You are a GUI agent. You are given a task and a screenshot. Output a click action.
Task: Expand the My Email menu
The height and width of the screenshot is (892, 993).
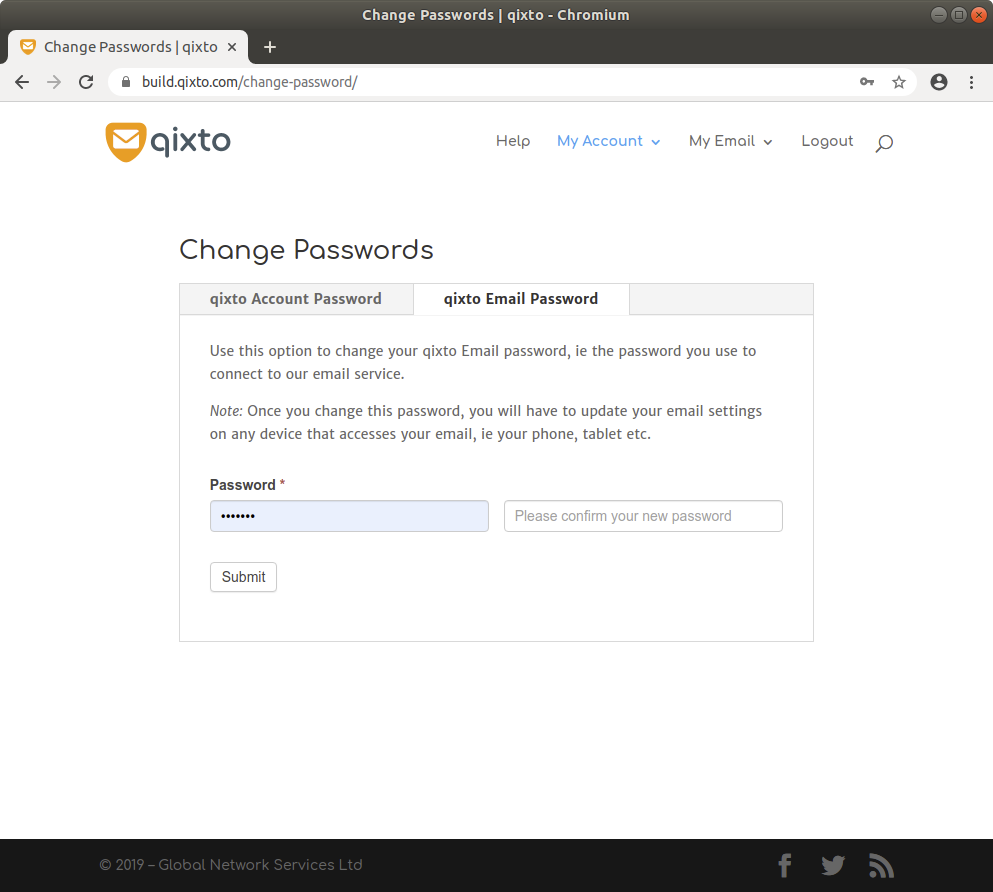tap(731, 141)
